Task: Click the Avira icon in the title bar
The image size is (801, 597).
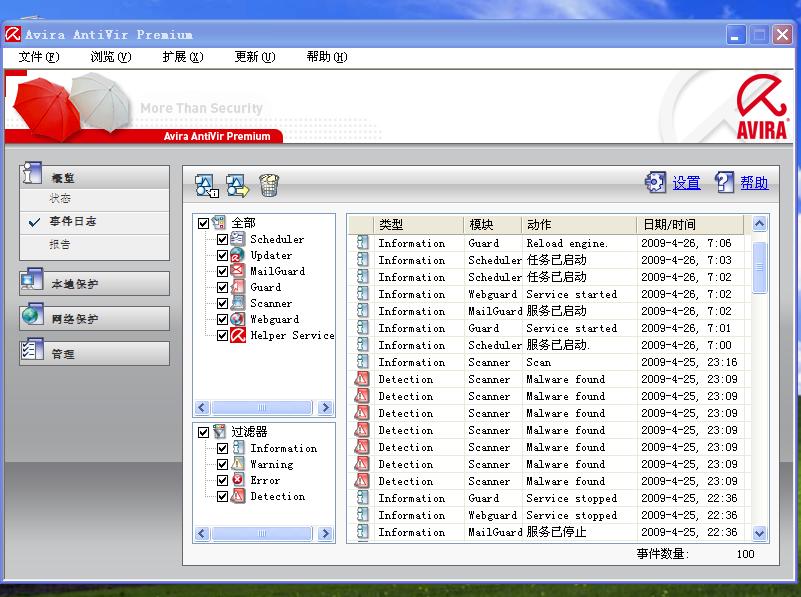Action: (13, 34)
